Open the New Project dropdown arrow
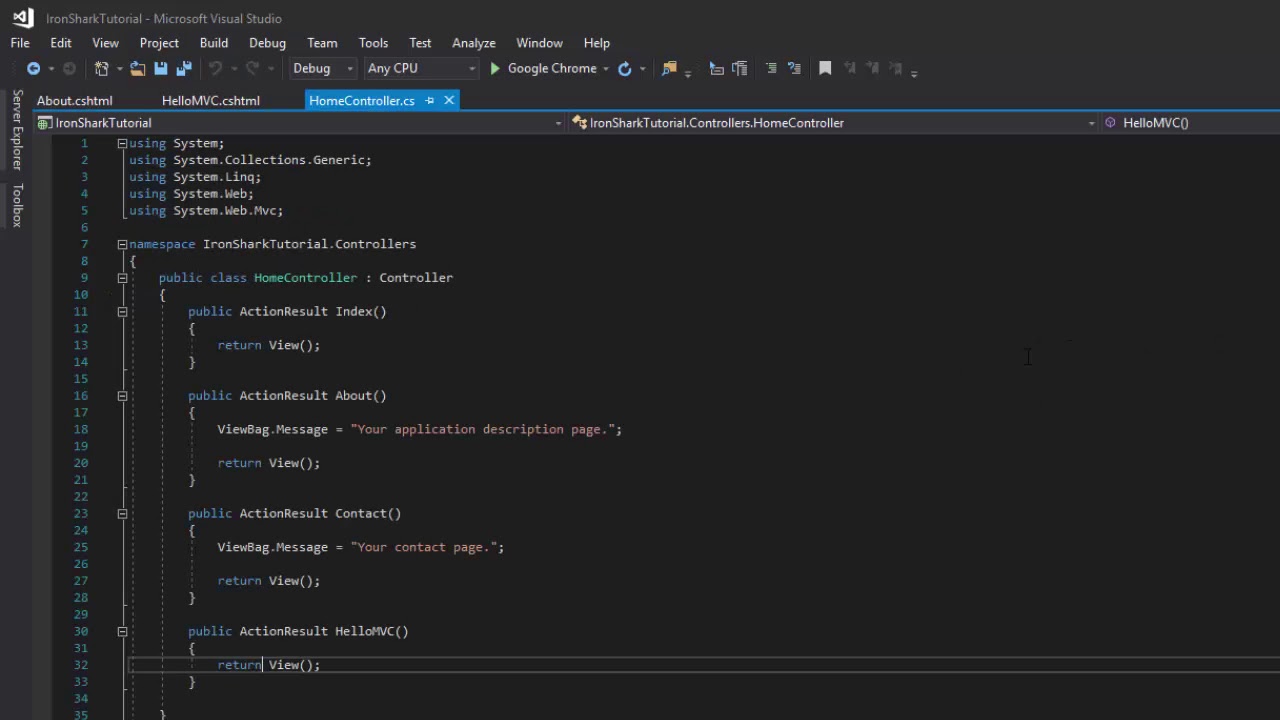Screen dimensions: 1280x720 click(119, 69)
